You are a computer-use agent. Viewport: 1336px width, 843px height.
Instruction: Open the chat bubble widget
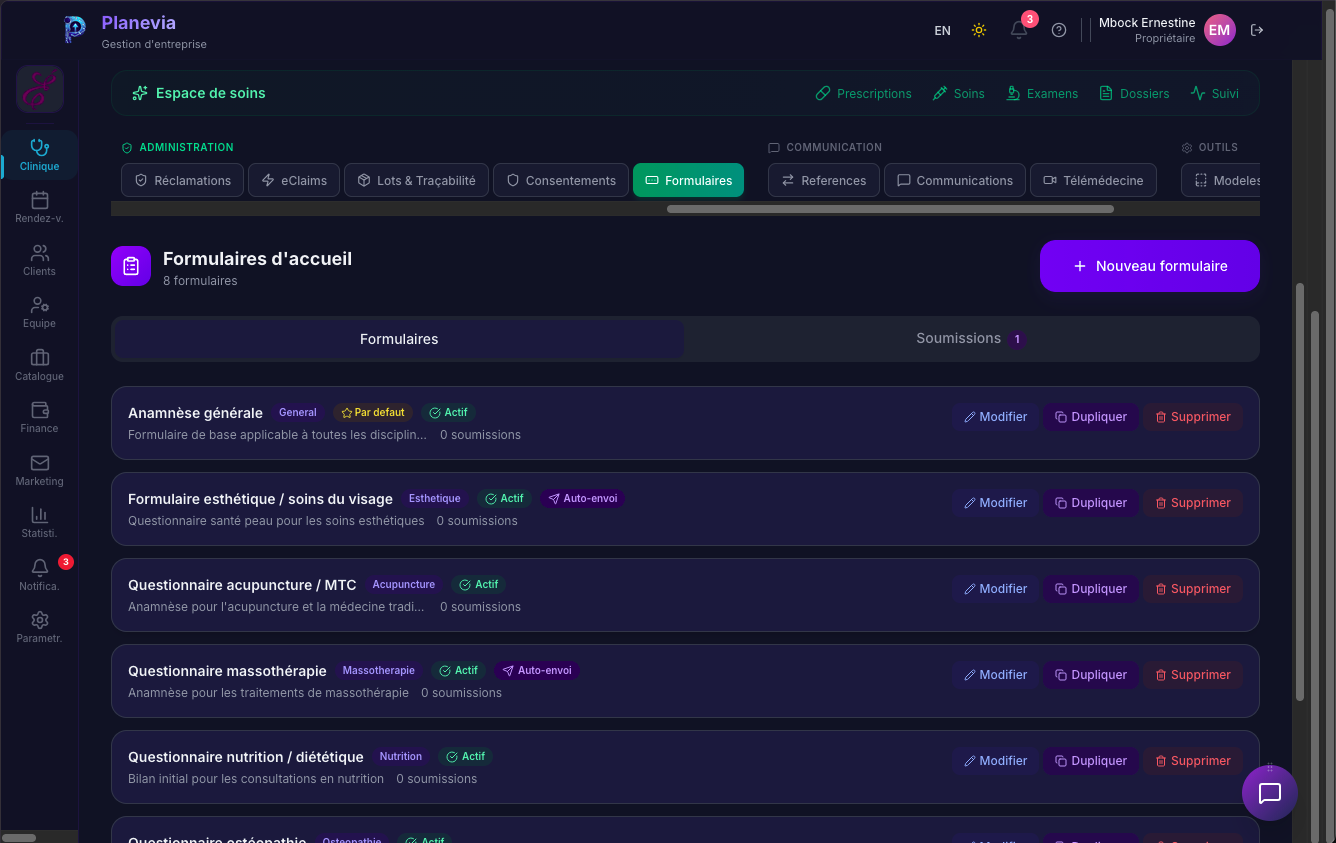[x=1270, y=793]
